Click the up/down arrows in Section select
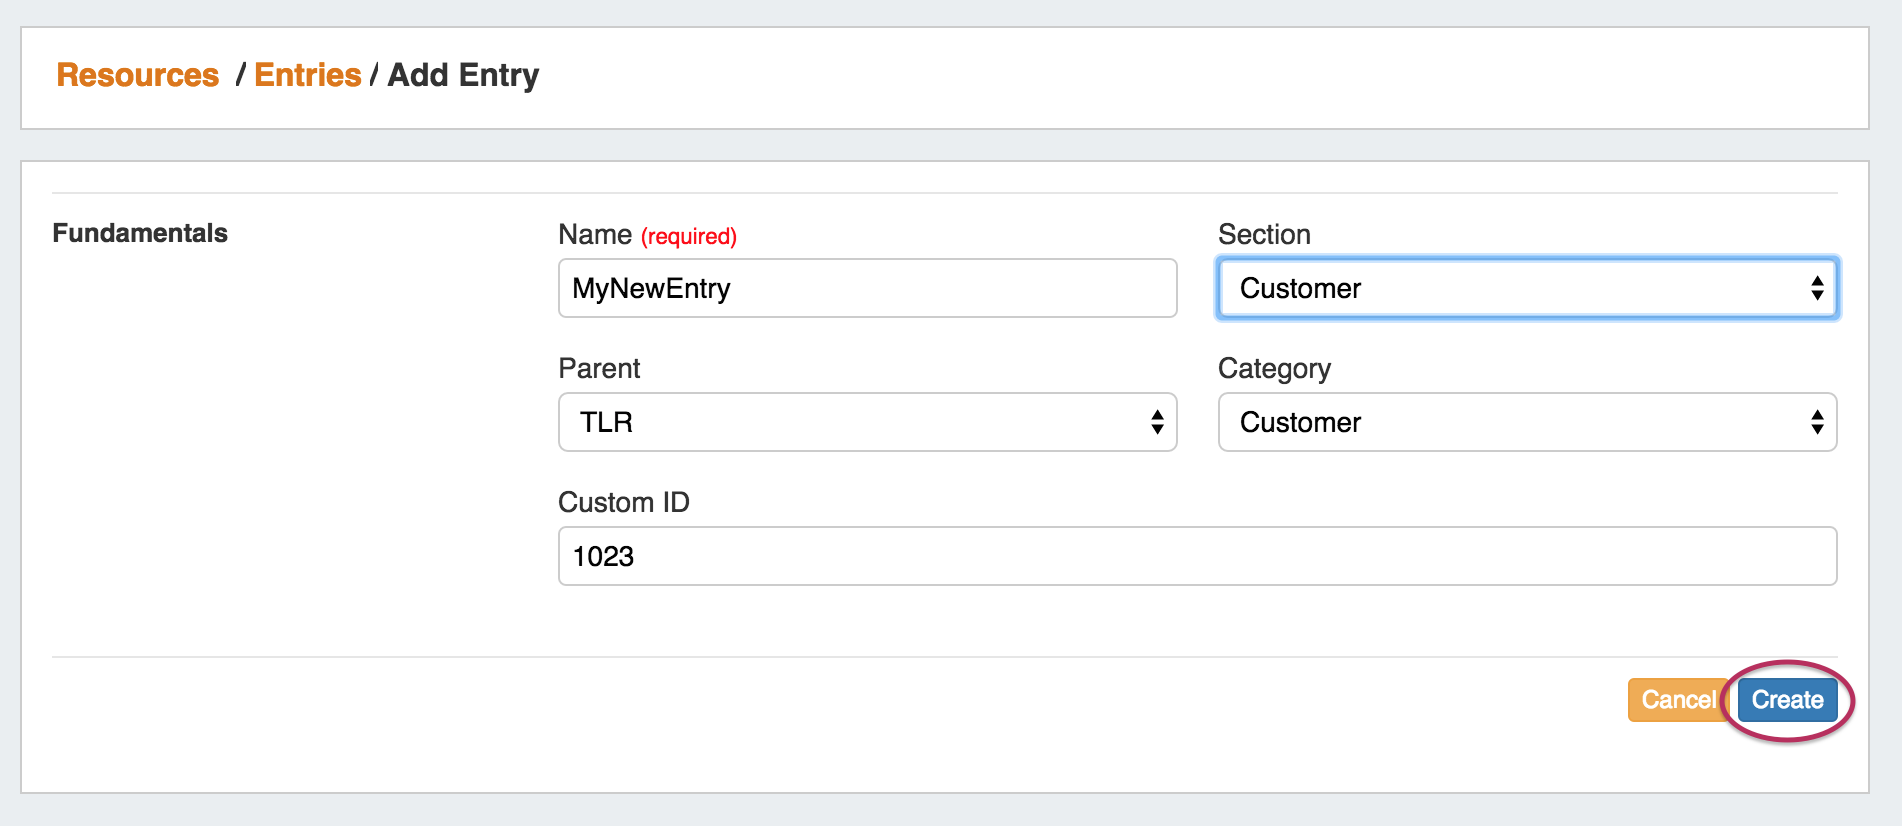This screenshot has height=826, width=1902. pyautogui.click(x=1816, y=288)
